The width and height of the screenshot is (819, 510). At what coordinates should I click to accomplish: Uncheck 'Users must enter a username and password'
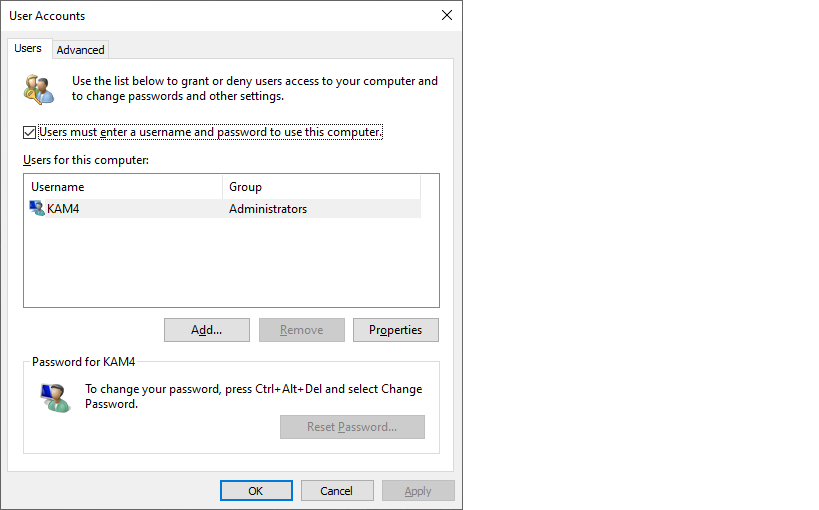click(x=30, y=132)
